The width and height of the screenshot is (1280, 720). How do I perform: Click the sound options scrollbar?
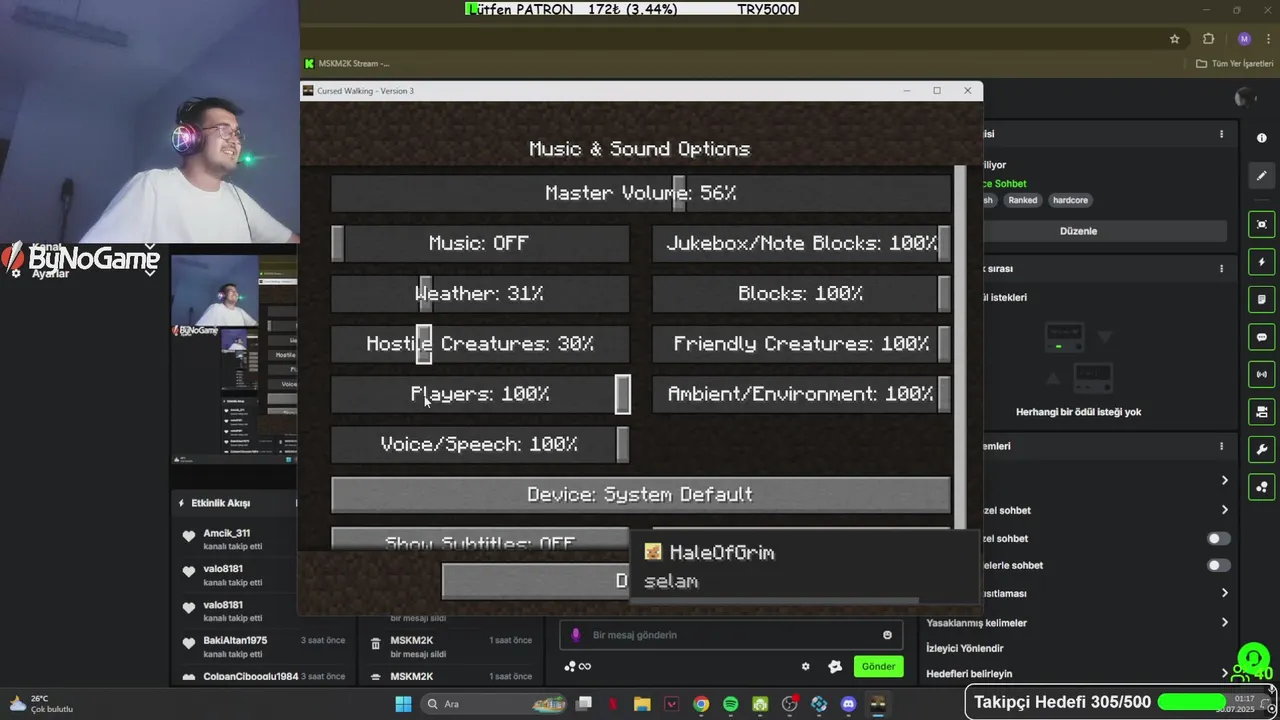click(x=961, y=347)
